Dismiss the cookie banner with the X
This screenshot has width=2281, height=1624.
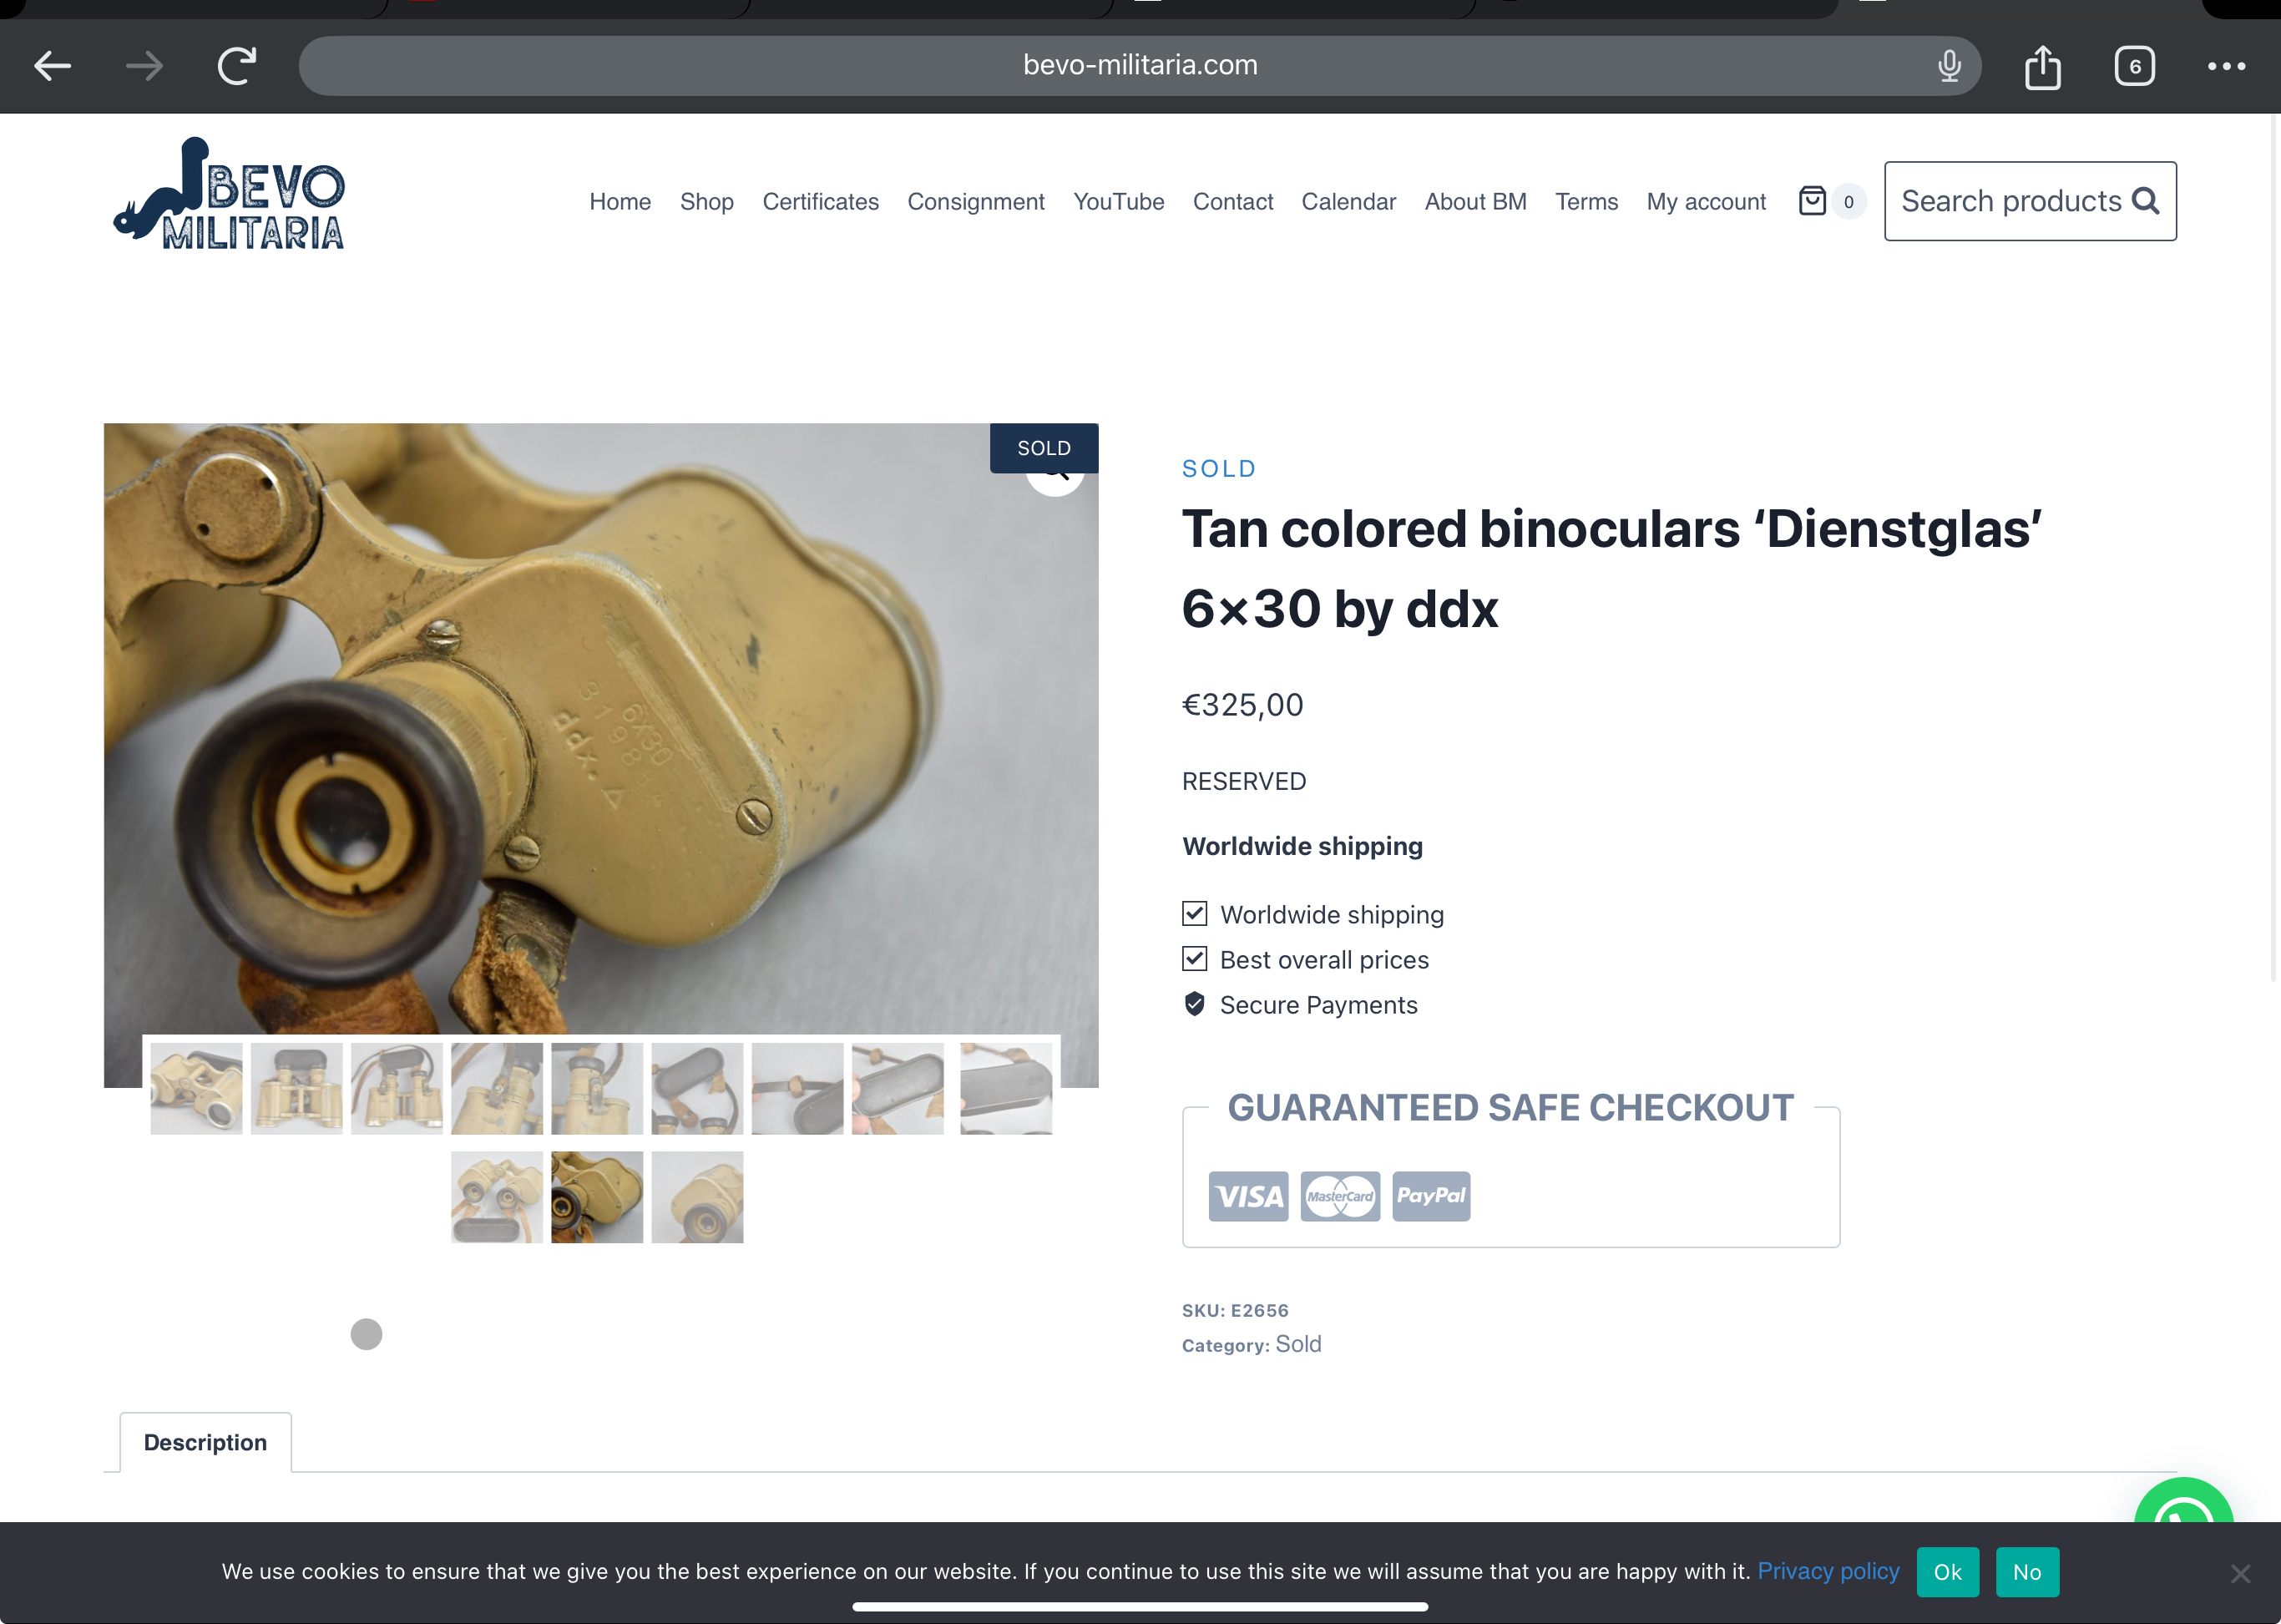click(x=2240, y=1574)
